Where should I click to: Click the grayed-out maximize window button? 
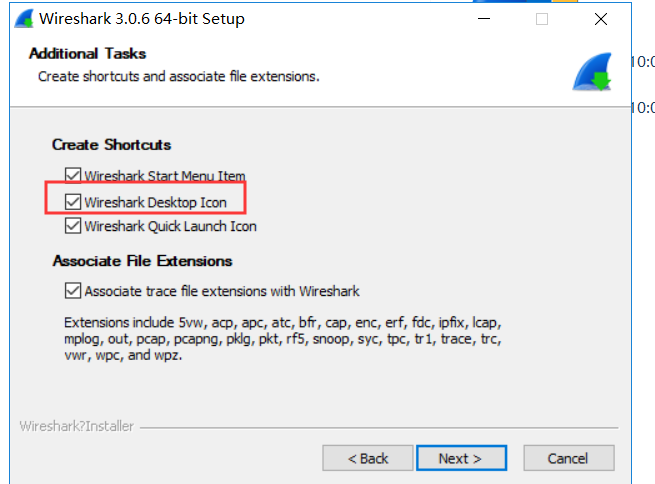[x=542, y=19]
